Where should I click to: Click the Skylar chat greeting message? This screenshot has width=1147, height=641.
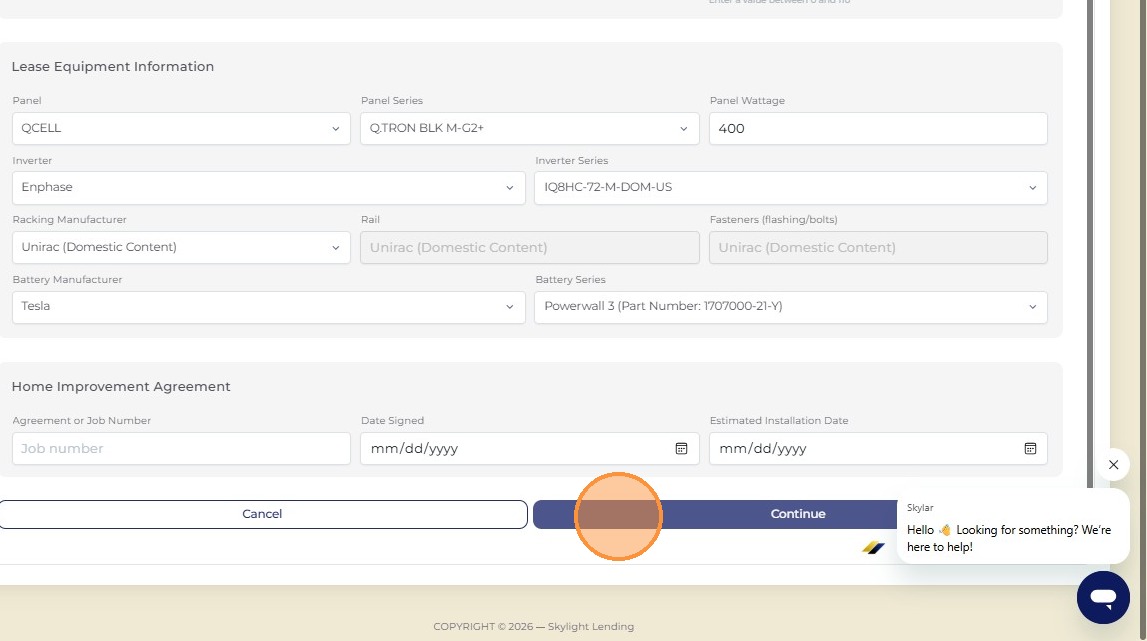1012,527
